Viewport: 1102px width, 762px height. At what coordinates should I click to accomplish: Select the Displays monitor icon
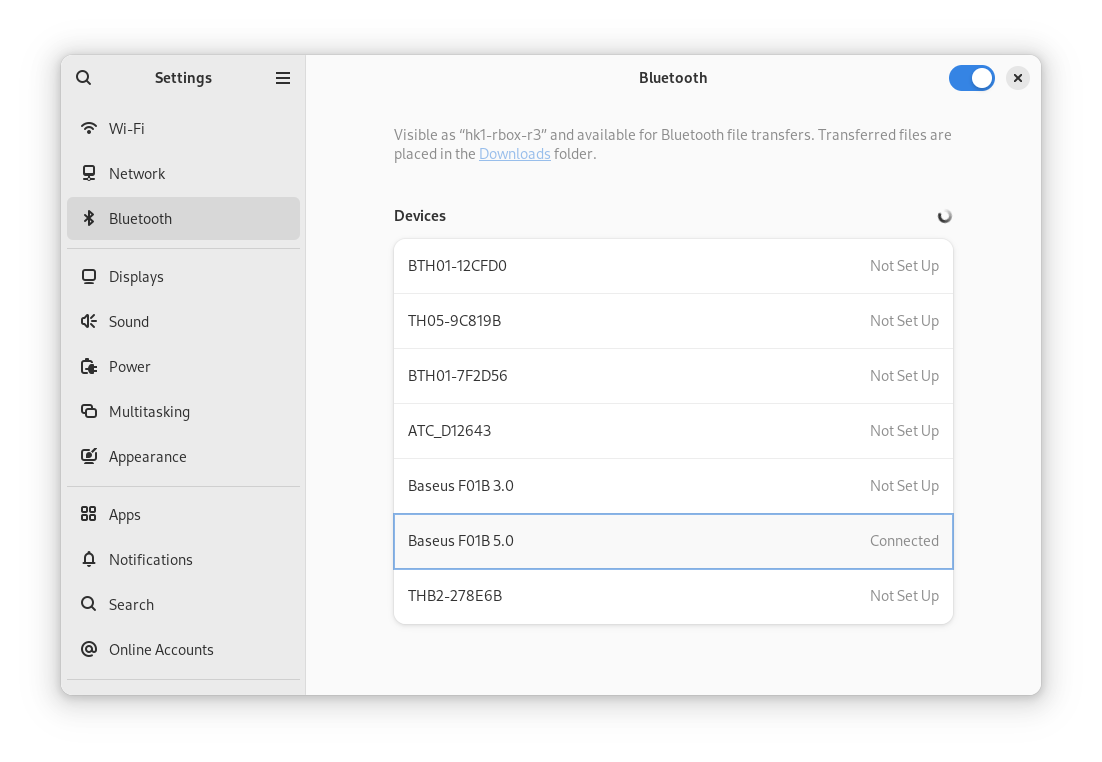89,277
